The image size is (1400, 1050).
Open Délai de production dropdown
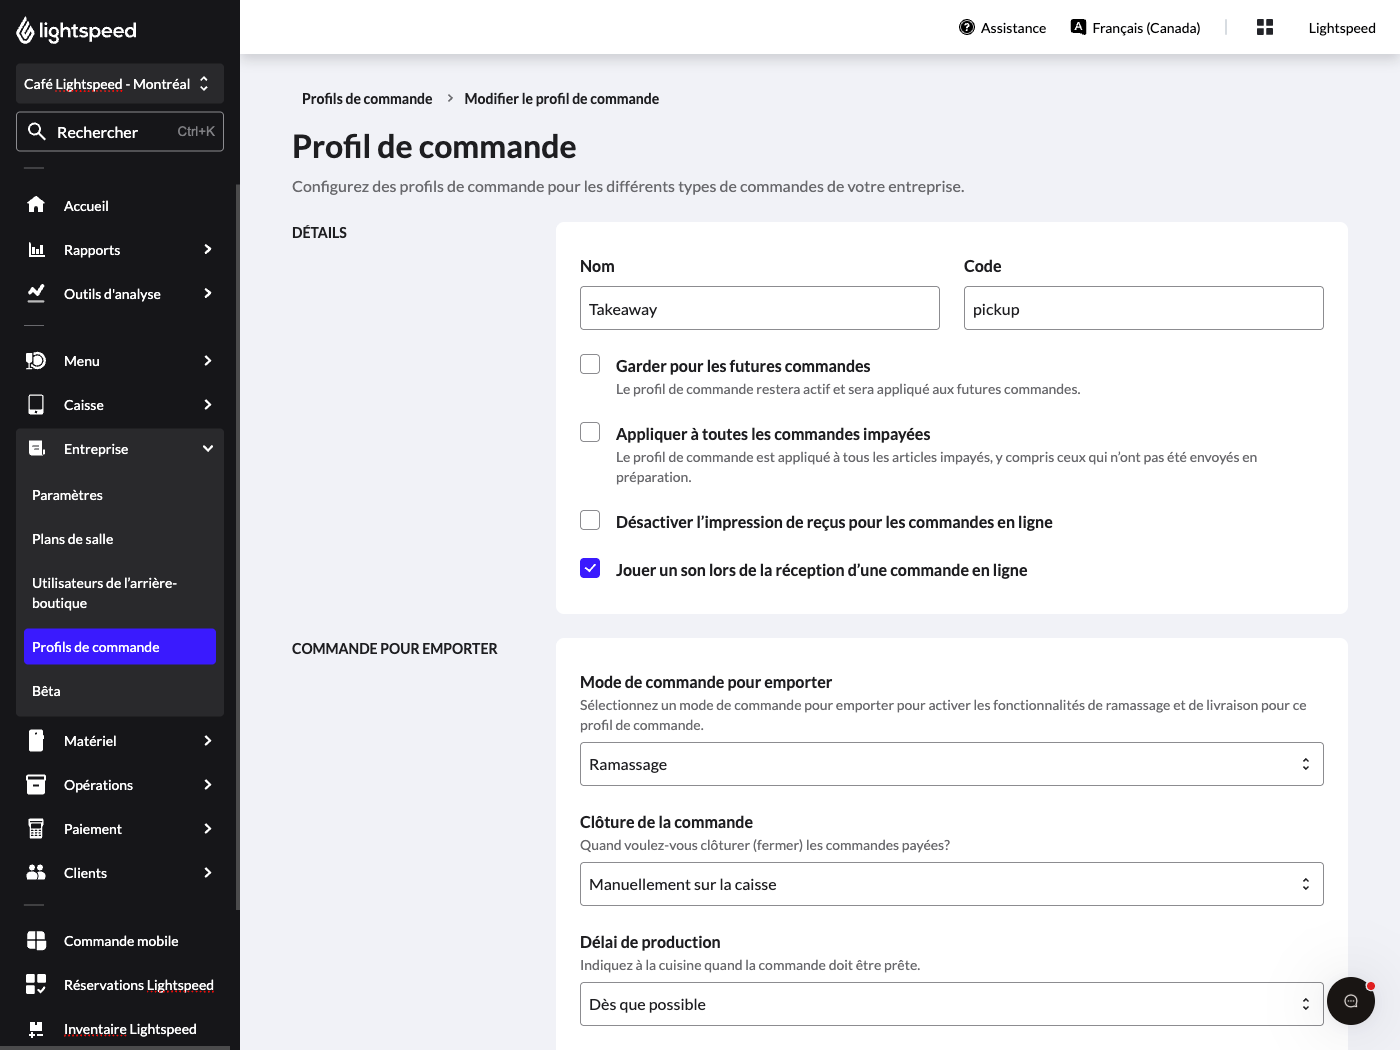tap(952, 1004)
